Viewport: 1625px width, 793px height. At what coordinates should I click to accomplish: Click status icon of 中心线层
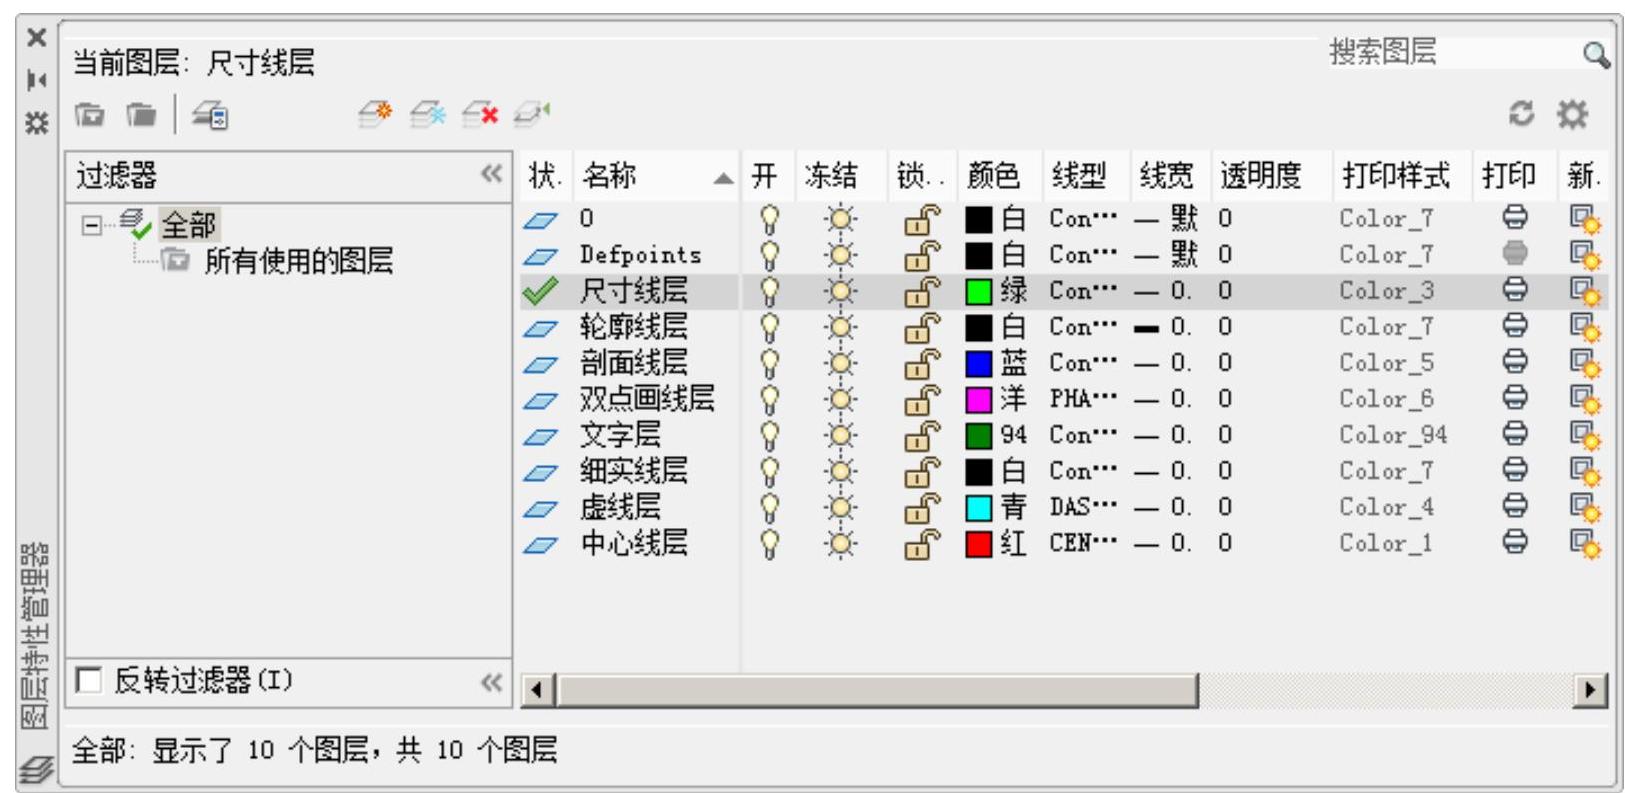pos(540,545)
